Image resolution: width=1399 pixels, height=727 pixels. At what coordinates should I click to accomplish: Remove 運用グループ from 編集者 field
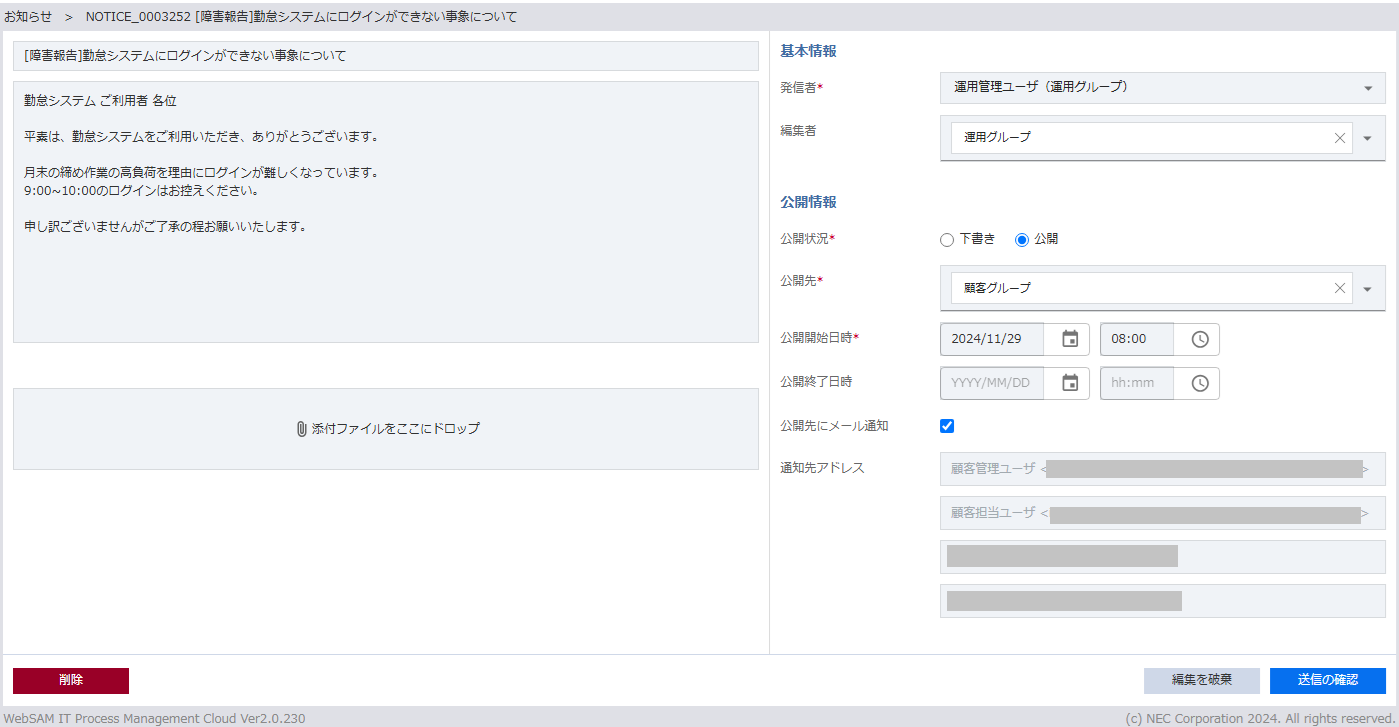pos(1339,138)
